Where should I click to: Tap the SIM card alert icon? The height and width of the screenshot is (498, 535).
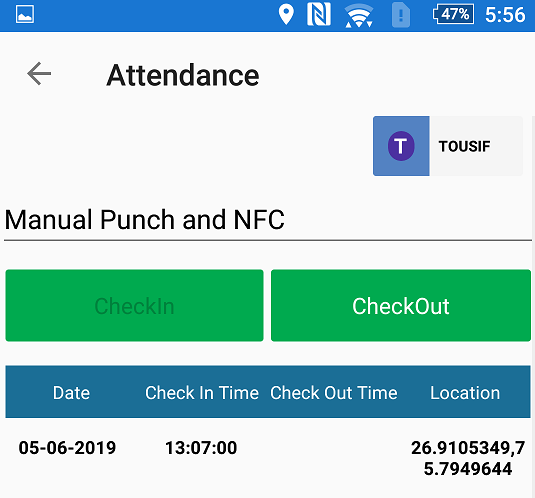(401, 15)
